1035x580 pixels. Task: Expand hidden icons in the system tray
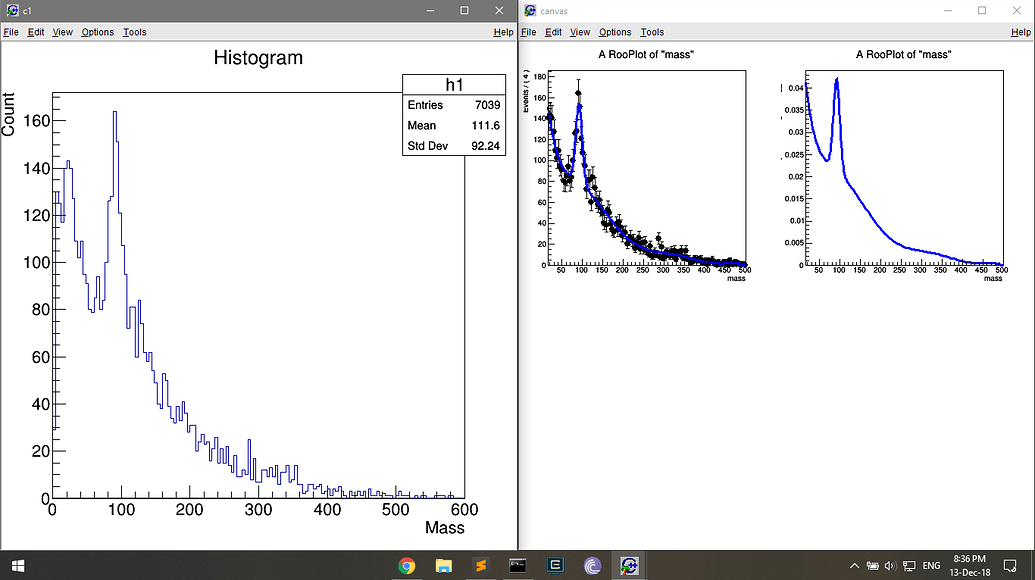(x=853, y=565)
